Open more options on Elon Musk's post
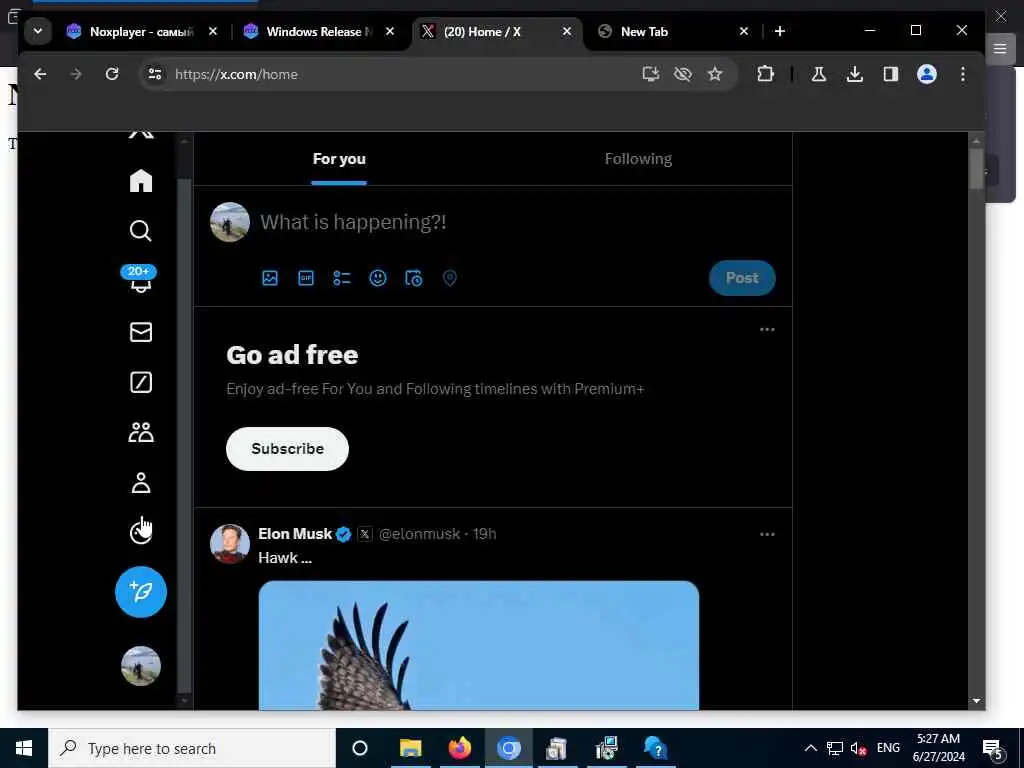 coord(767,534)
